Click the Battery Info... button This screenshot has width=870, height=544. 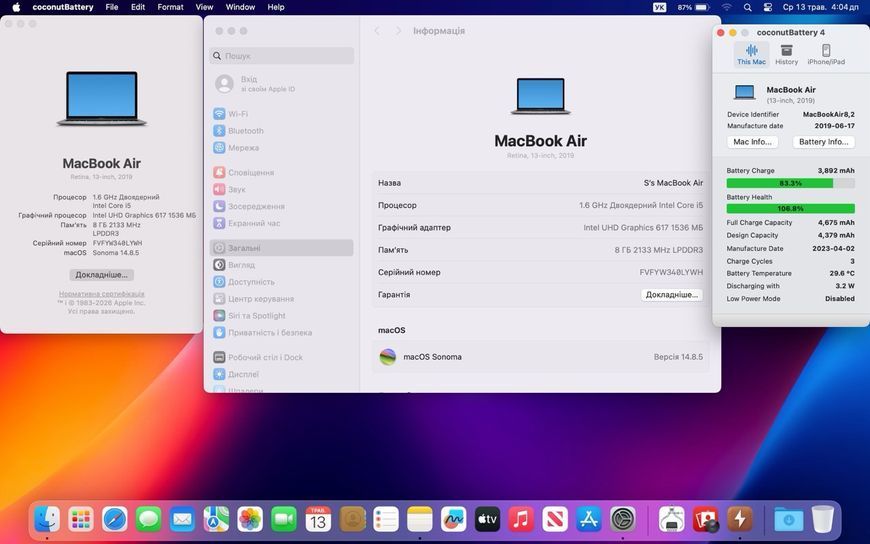[823, 142]
